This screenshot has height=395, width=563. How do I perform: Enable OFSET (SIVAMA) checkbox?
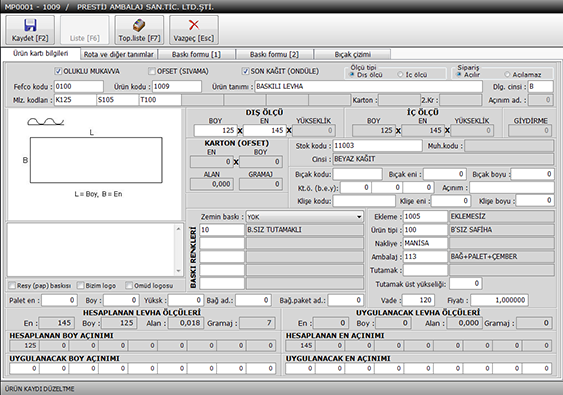coord(152,71)
